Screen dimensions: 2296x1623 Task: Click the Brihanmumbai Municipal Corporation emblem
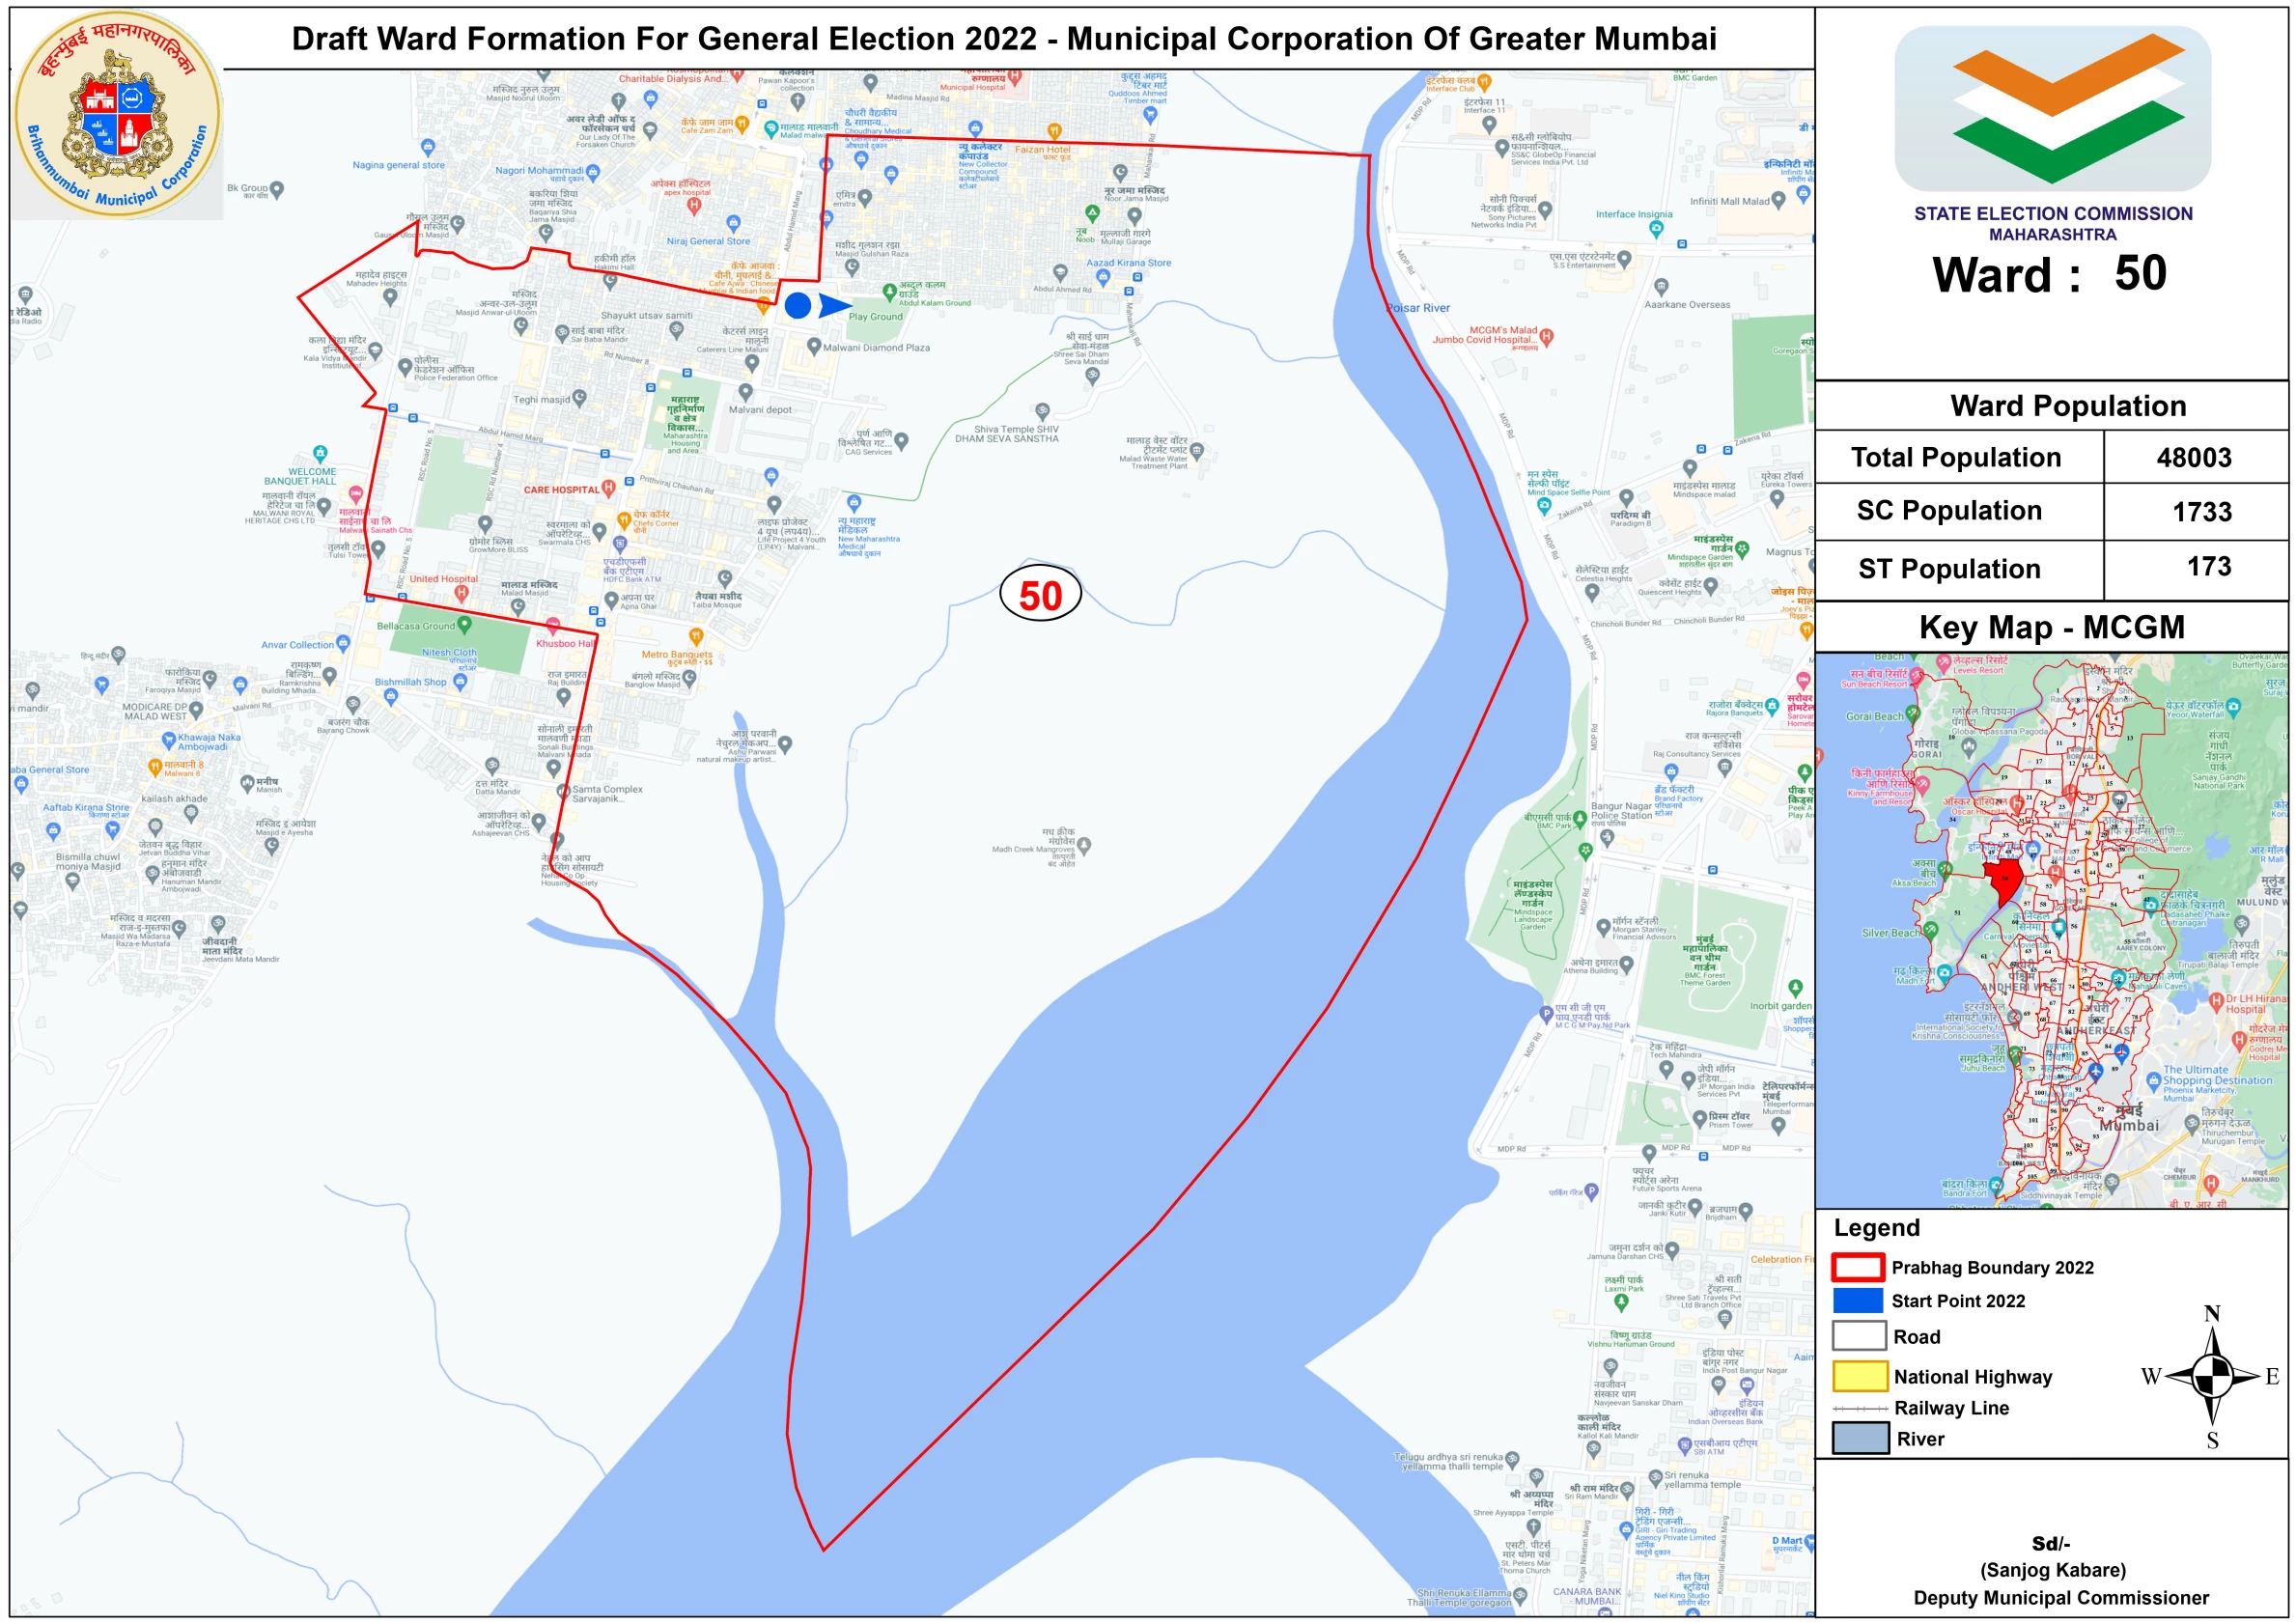coord(118,115)
